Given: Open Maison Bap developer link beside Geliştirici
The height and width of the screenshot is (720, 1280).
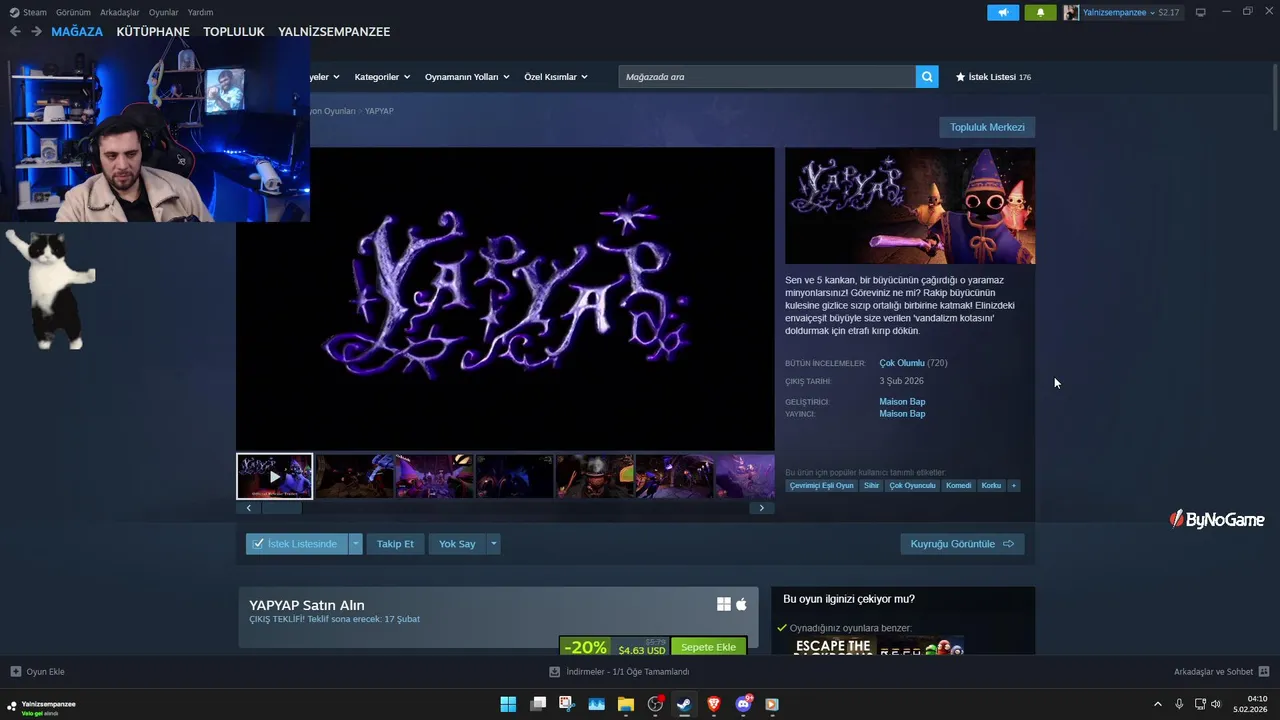Looking at the screenshot, I should click(902, 402).
